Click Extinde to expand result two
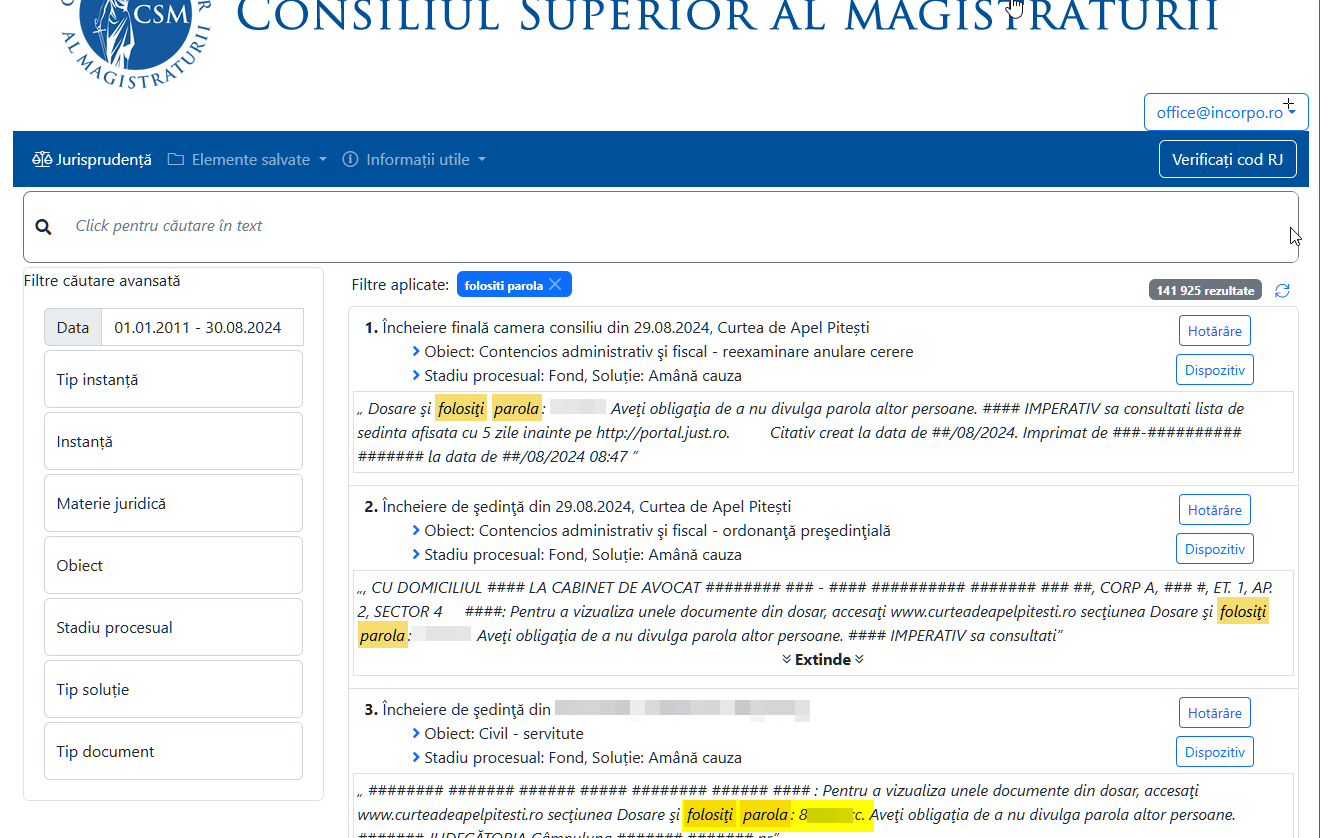 tap(822, 660)
